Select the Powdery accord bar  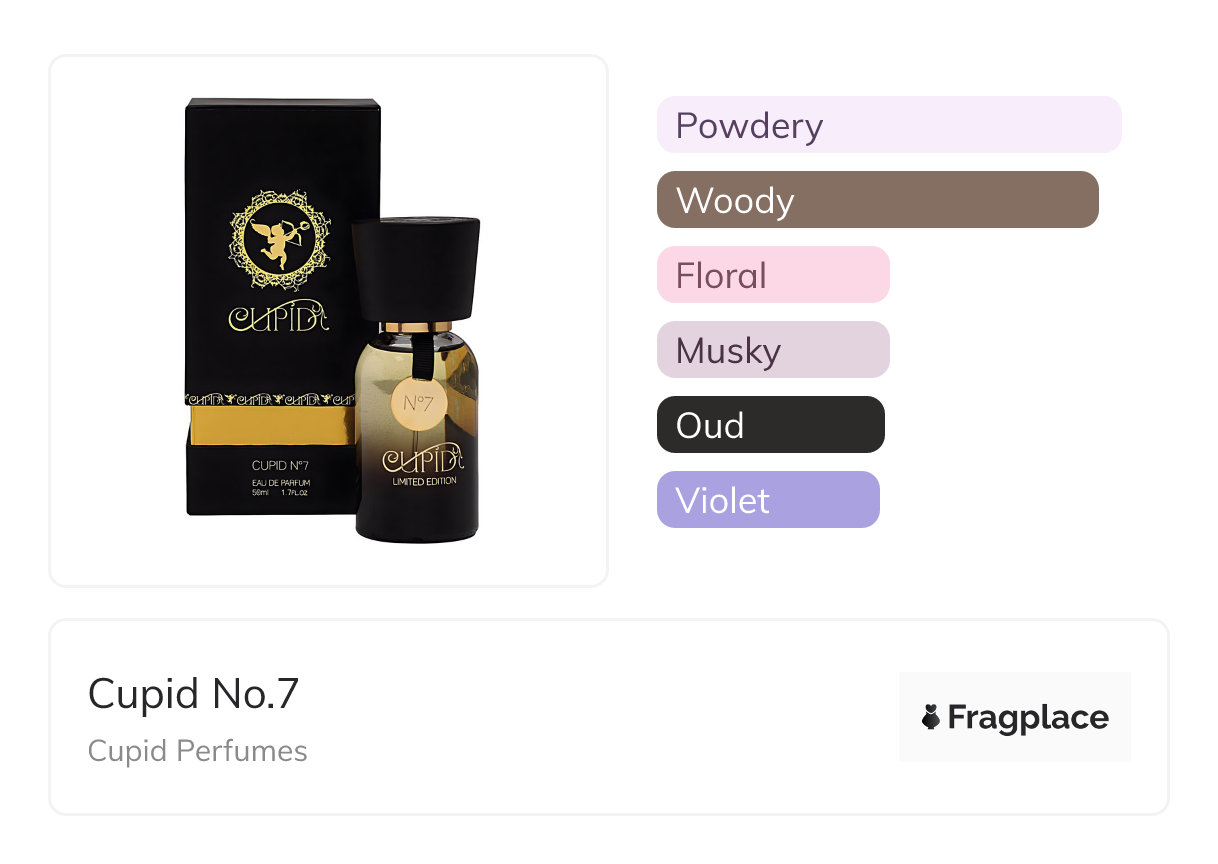(x=888, y=125)
